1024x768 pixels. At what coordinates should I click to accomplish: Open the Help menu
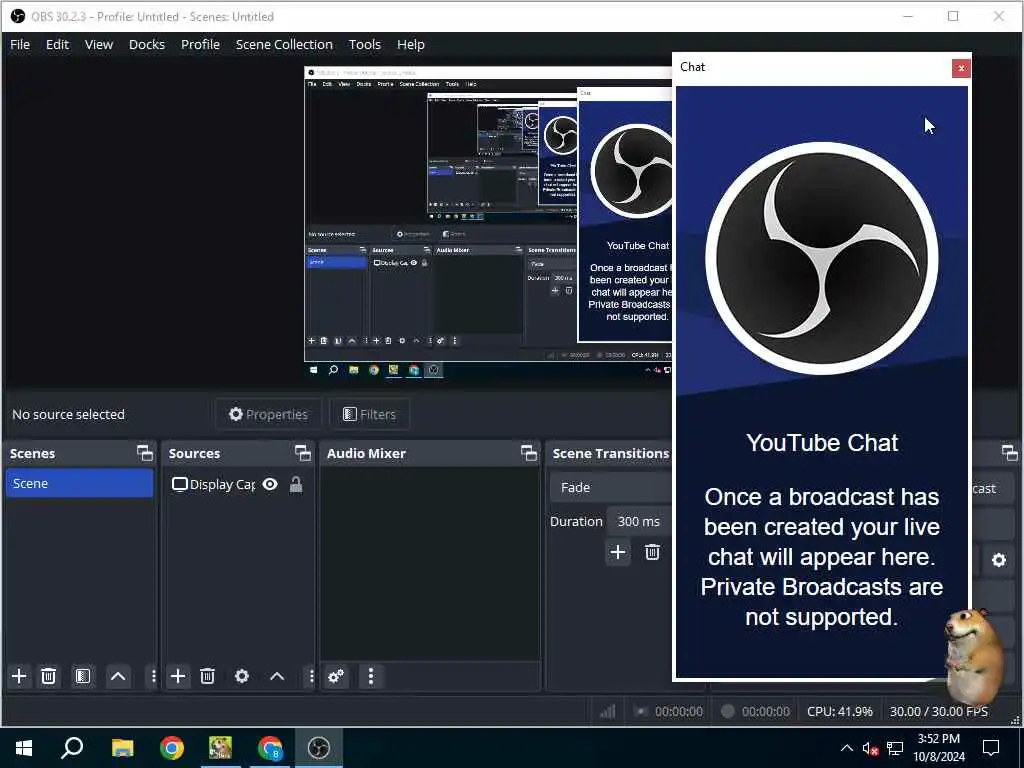point(410,44)
